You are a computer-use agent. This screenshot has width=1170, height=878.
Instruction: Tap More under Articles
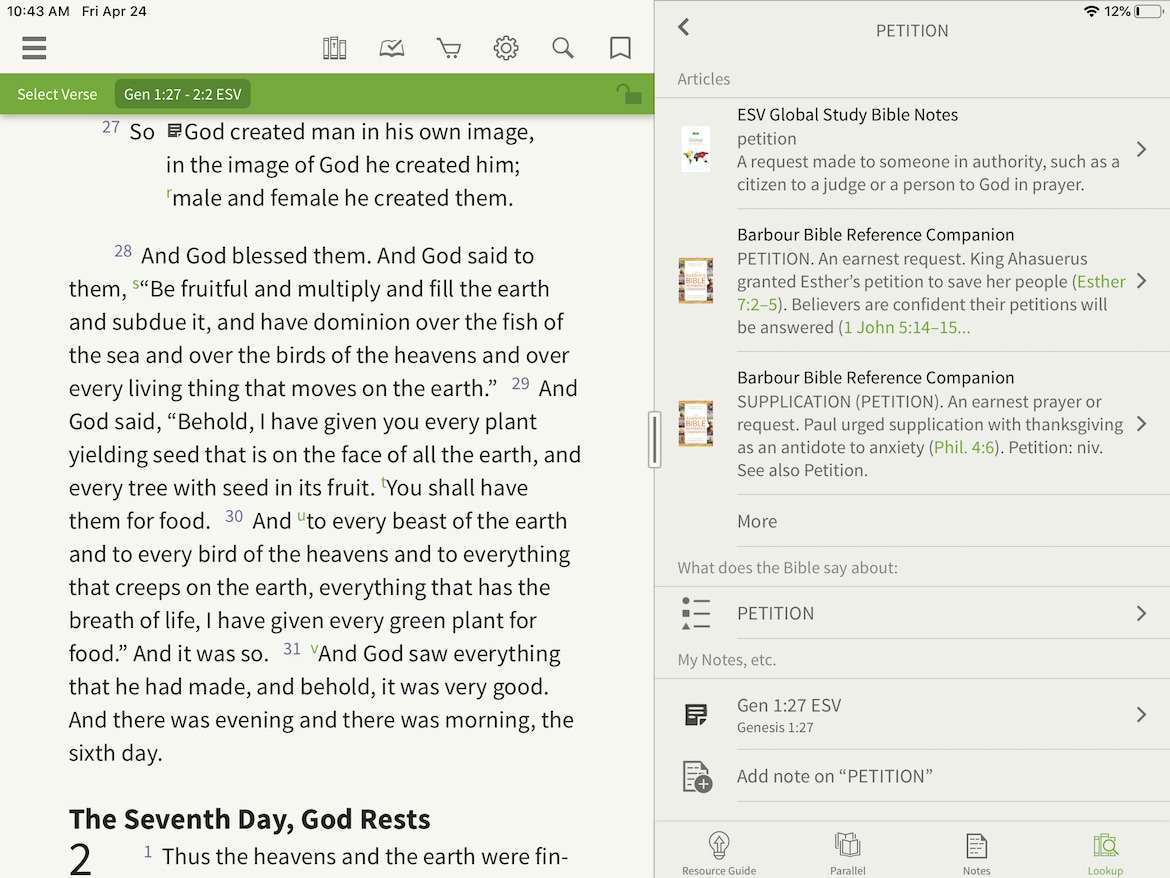(757, 521)
